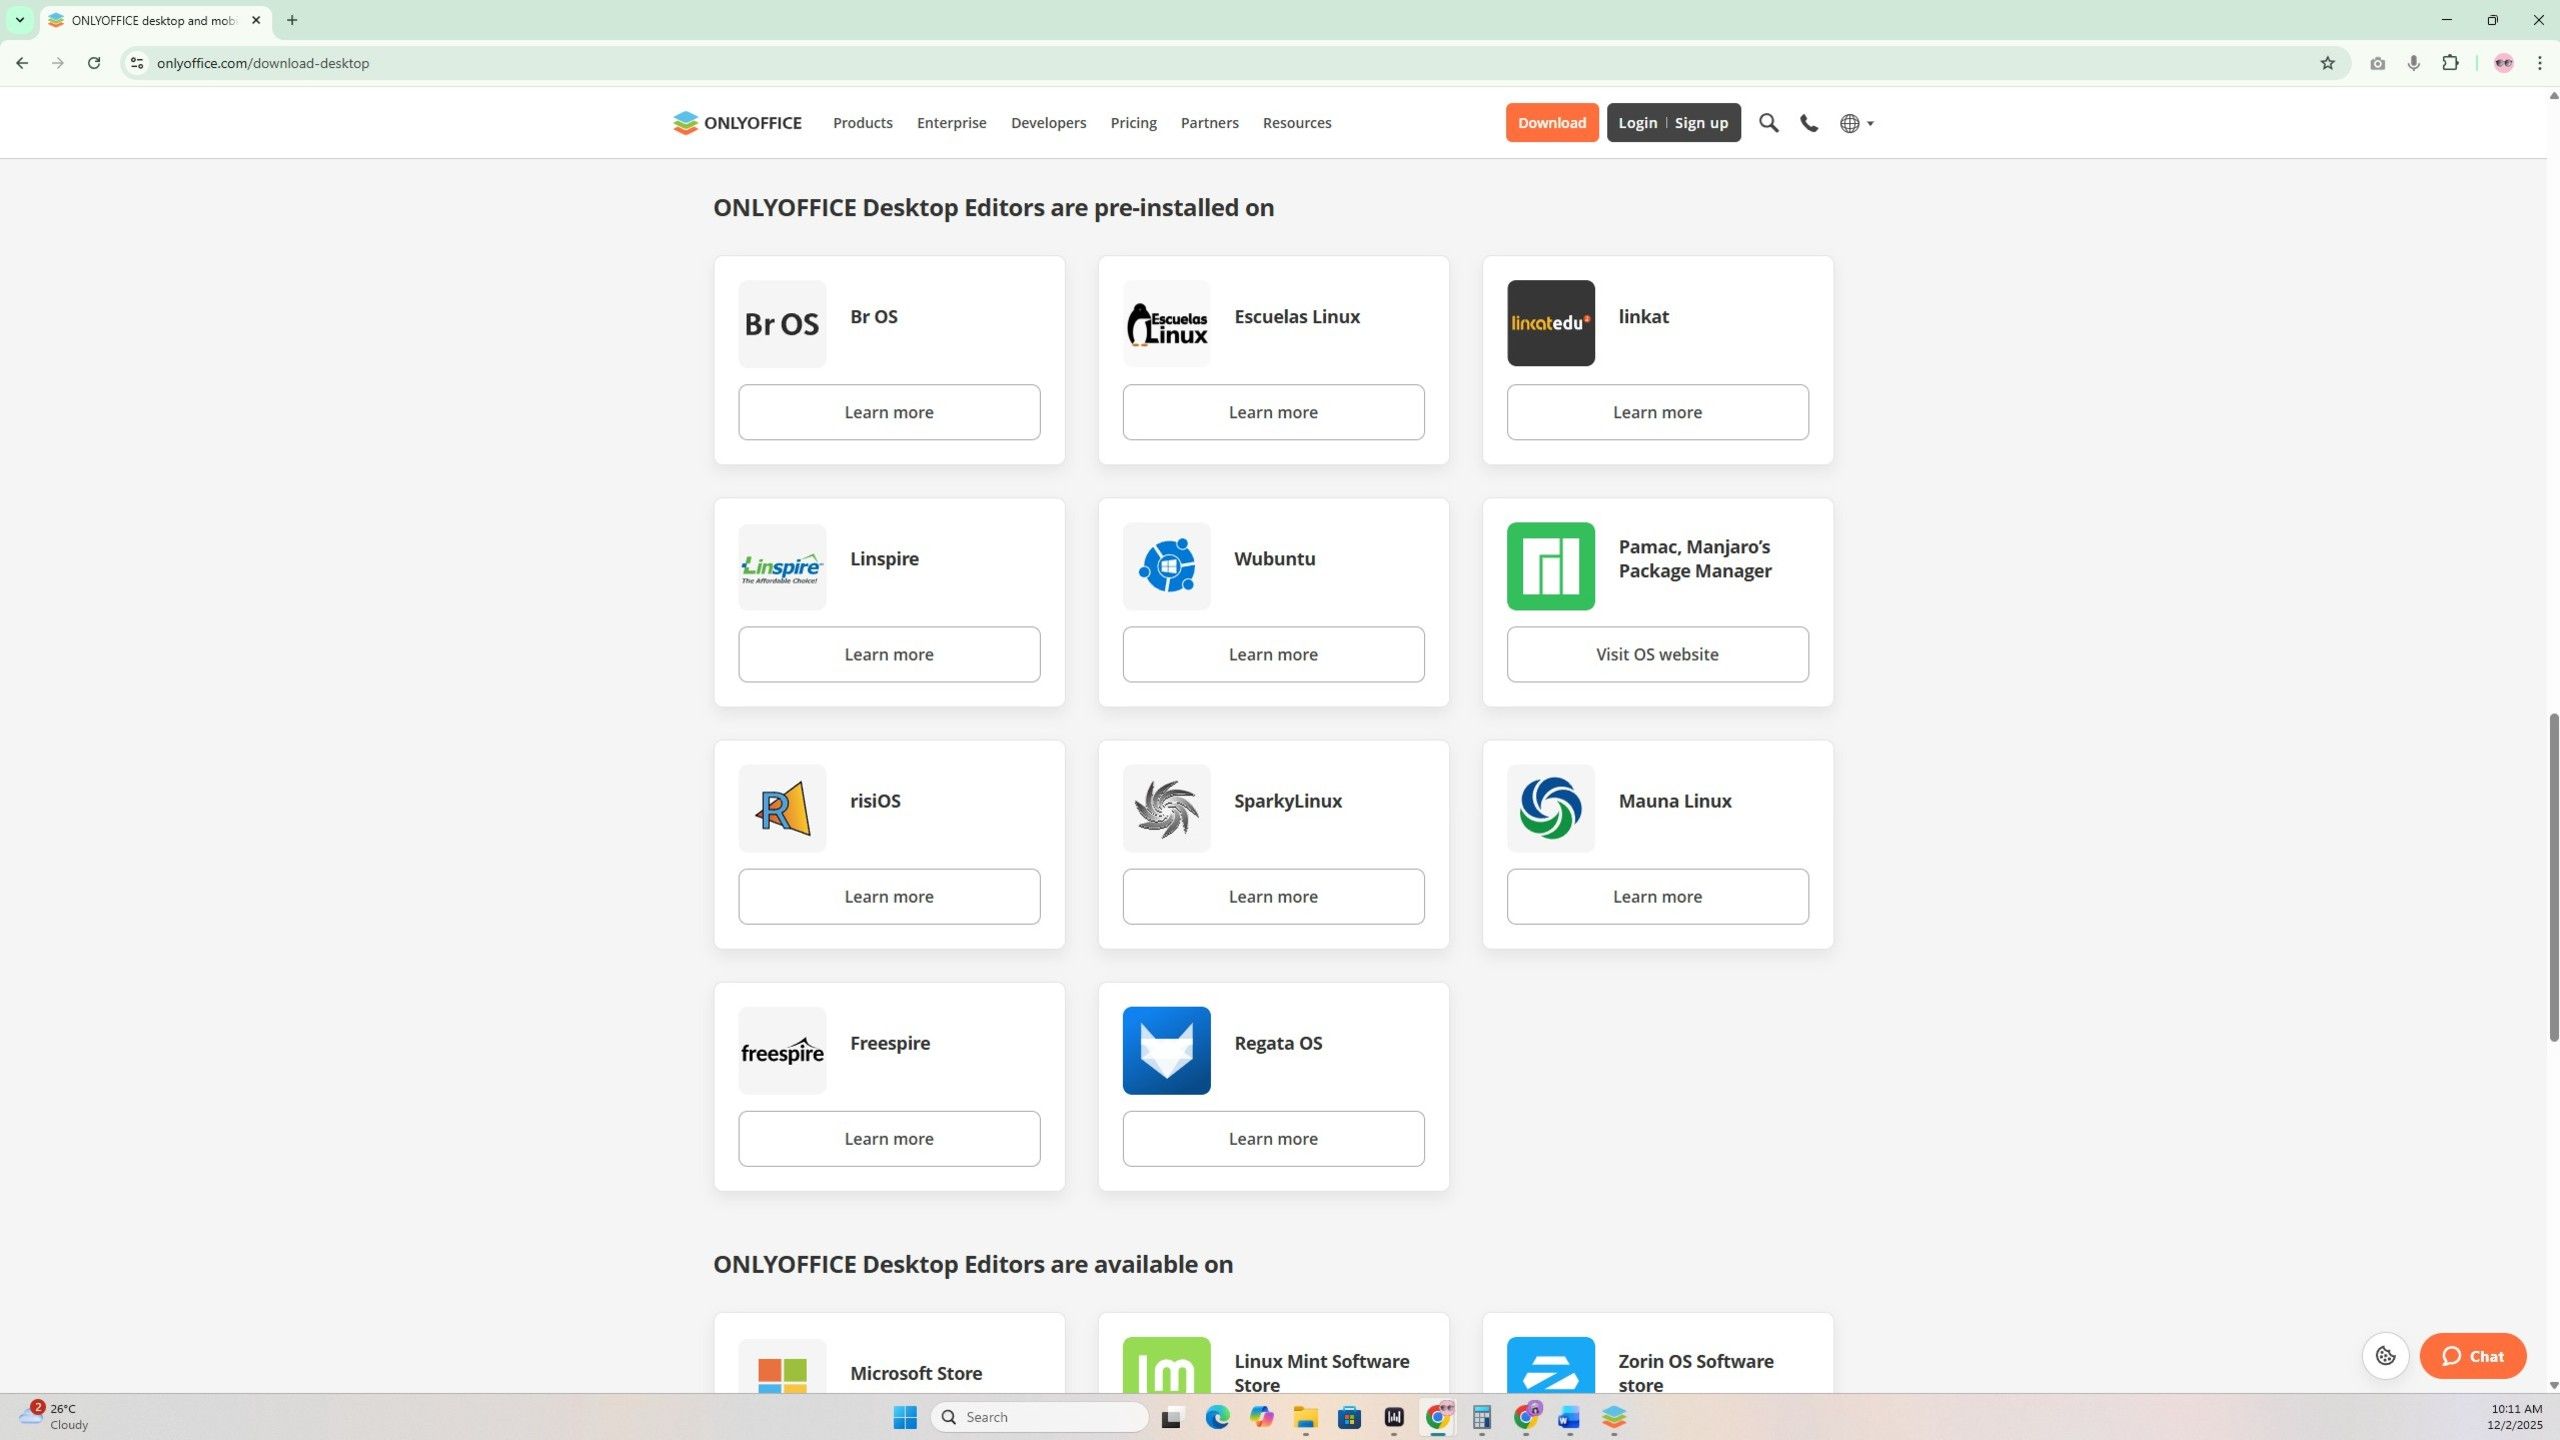The width and height of the screenshot is (2560, 1440).
Task: Click the taskbar Search box
Action: click(1040, 1417)
